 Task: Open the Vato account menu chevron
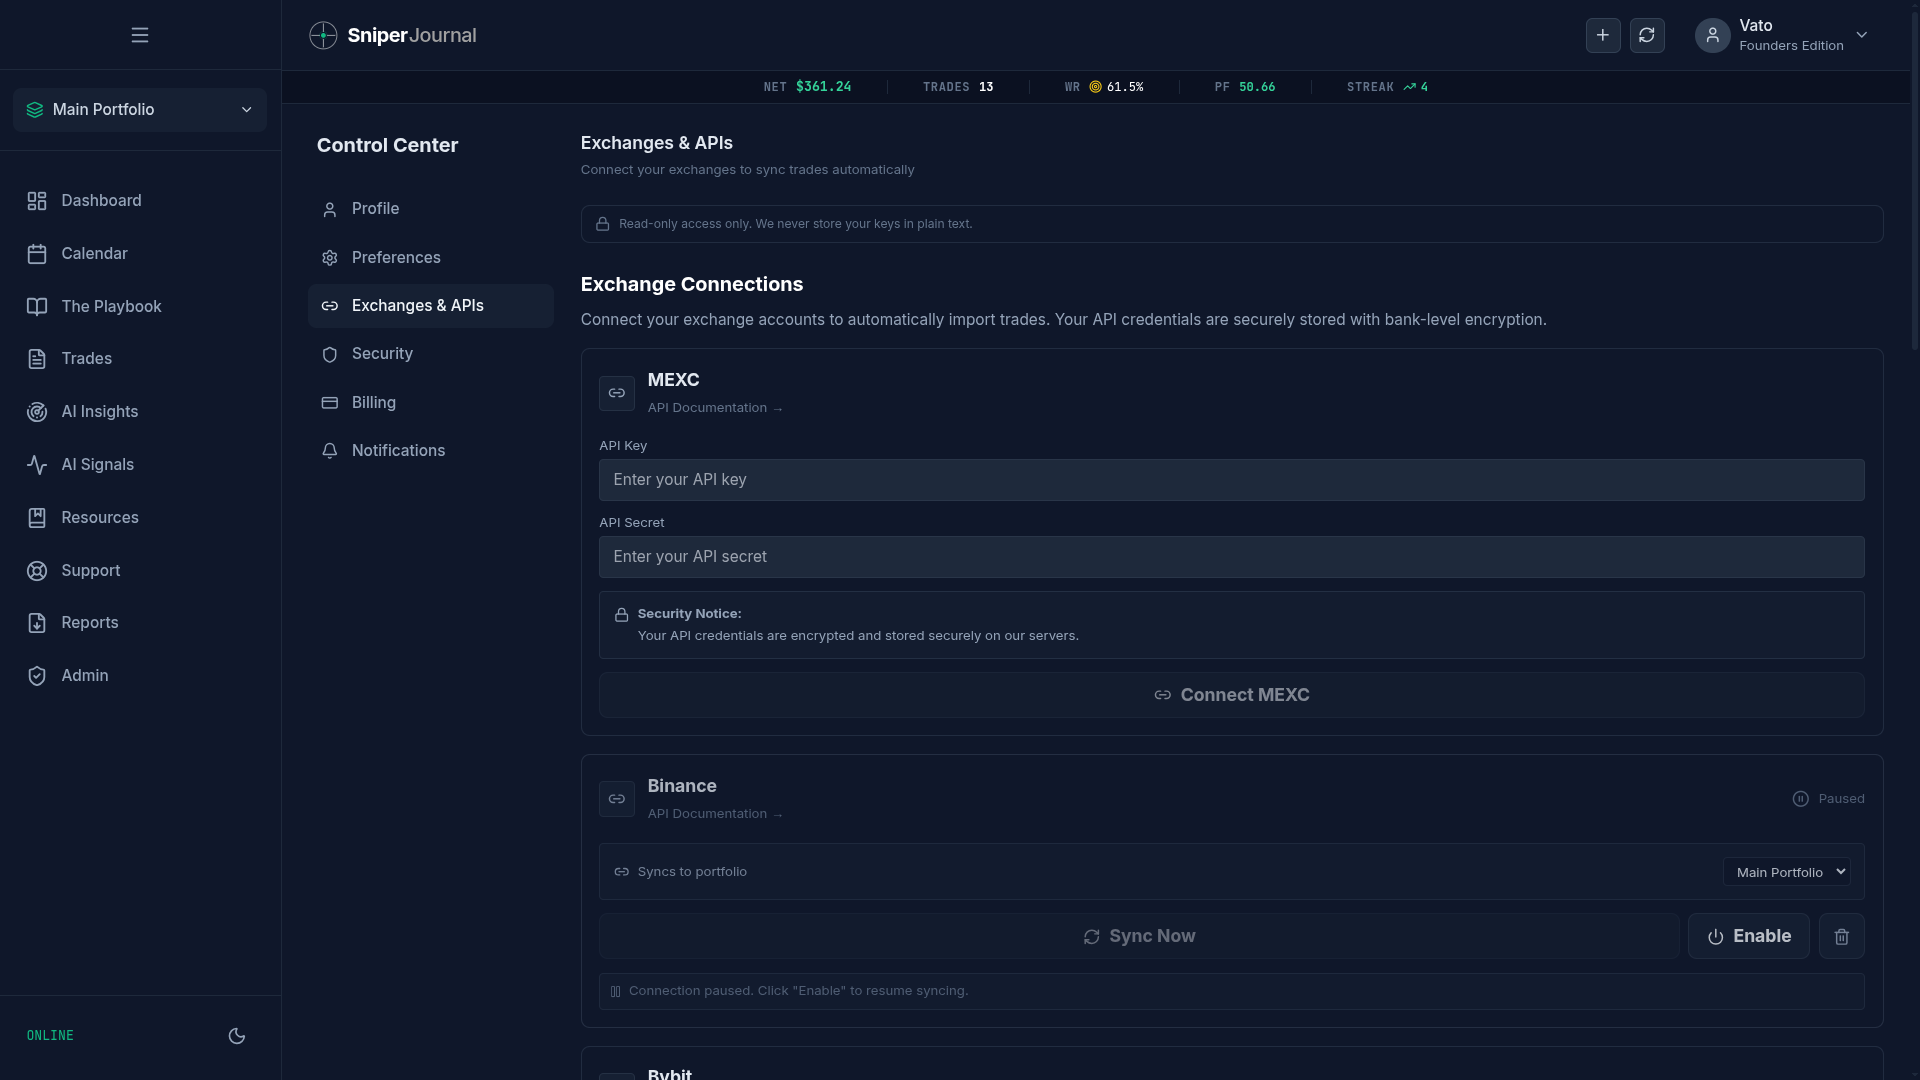[1862, 35]
